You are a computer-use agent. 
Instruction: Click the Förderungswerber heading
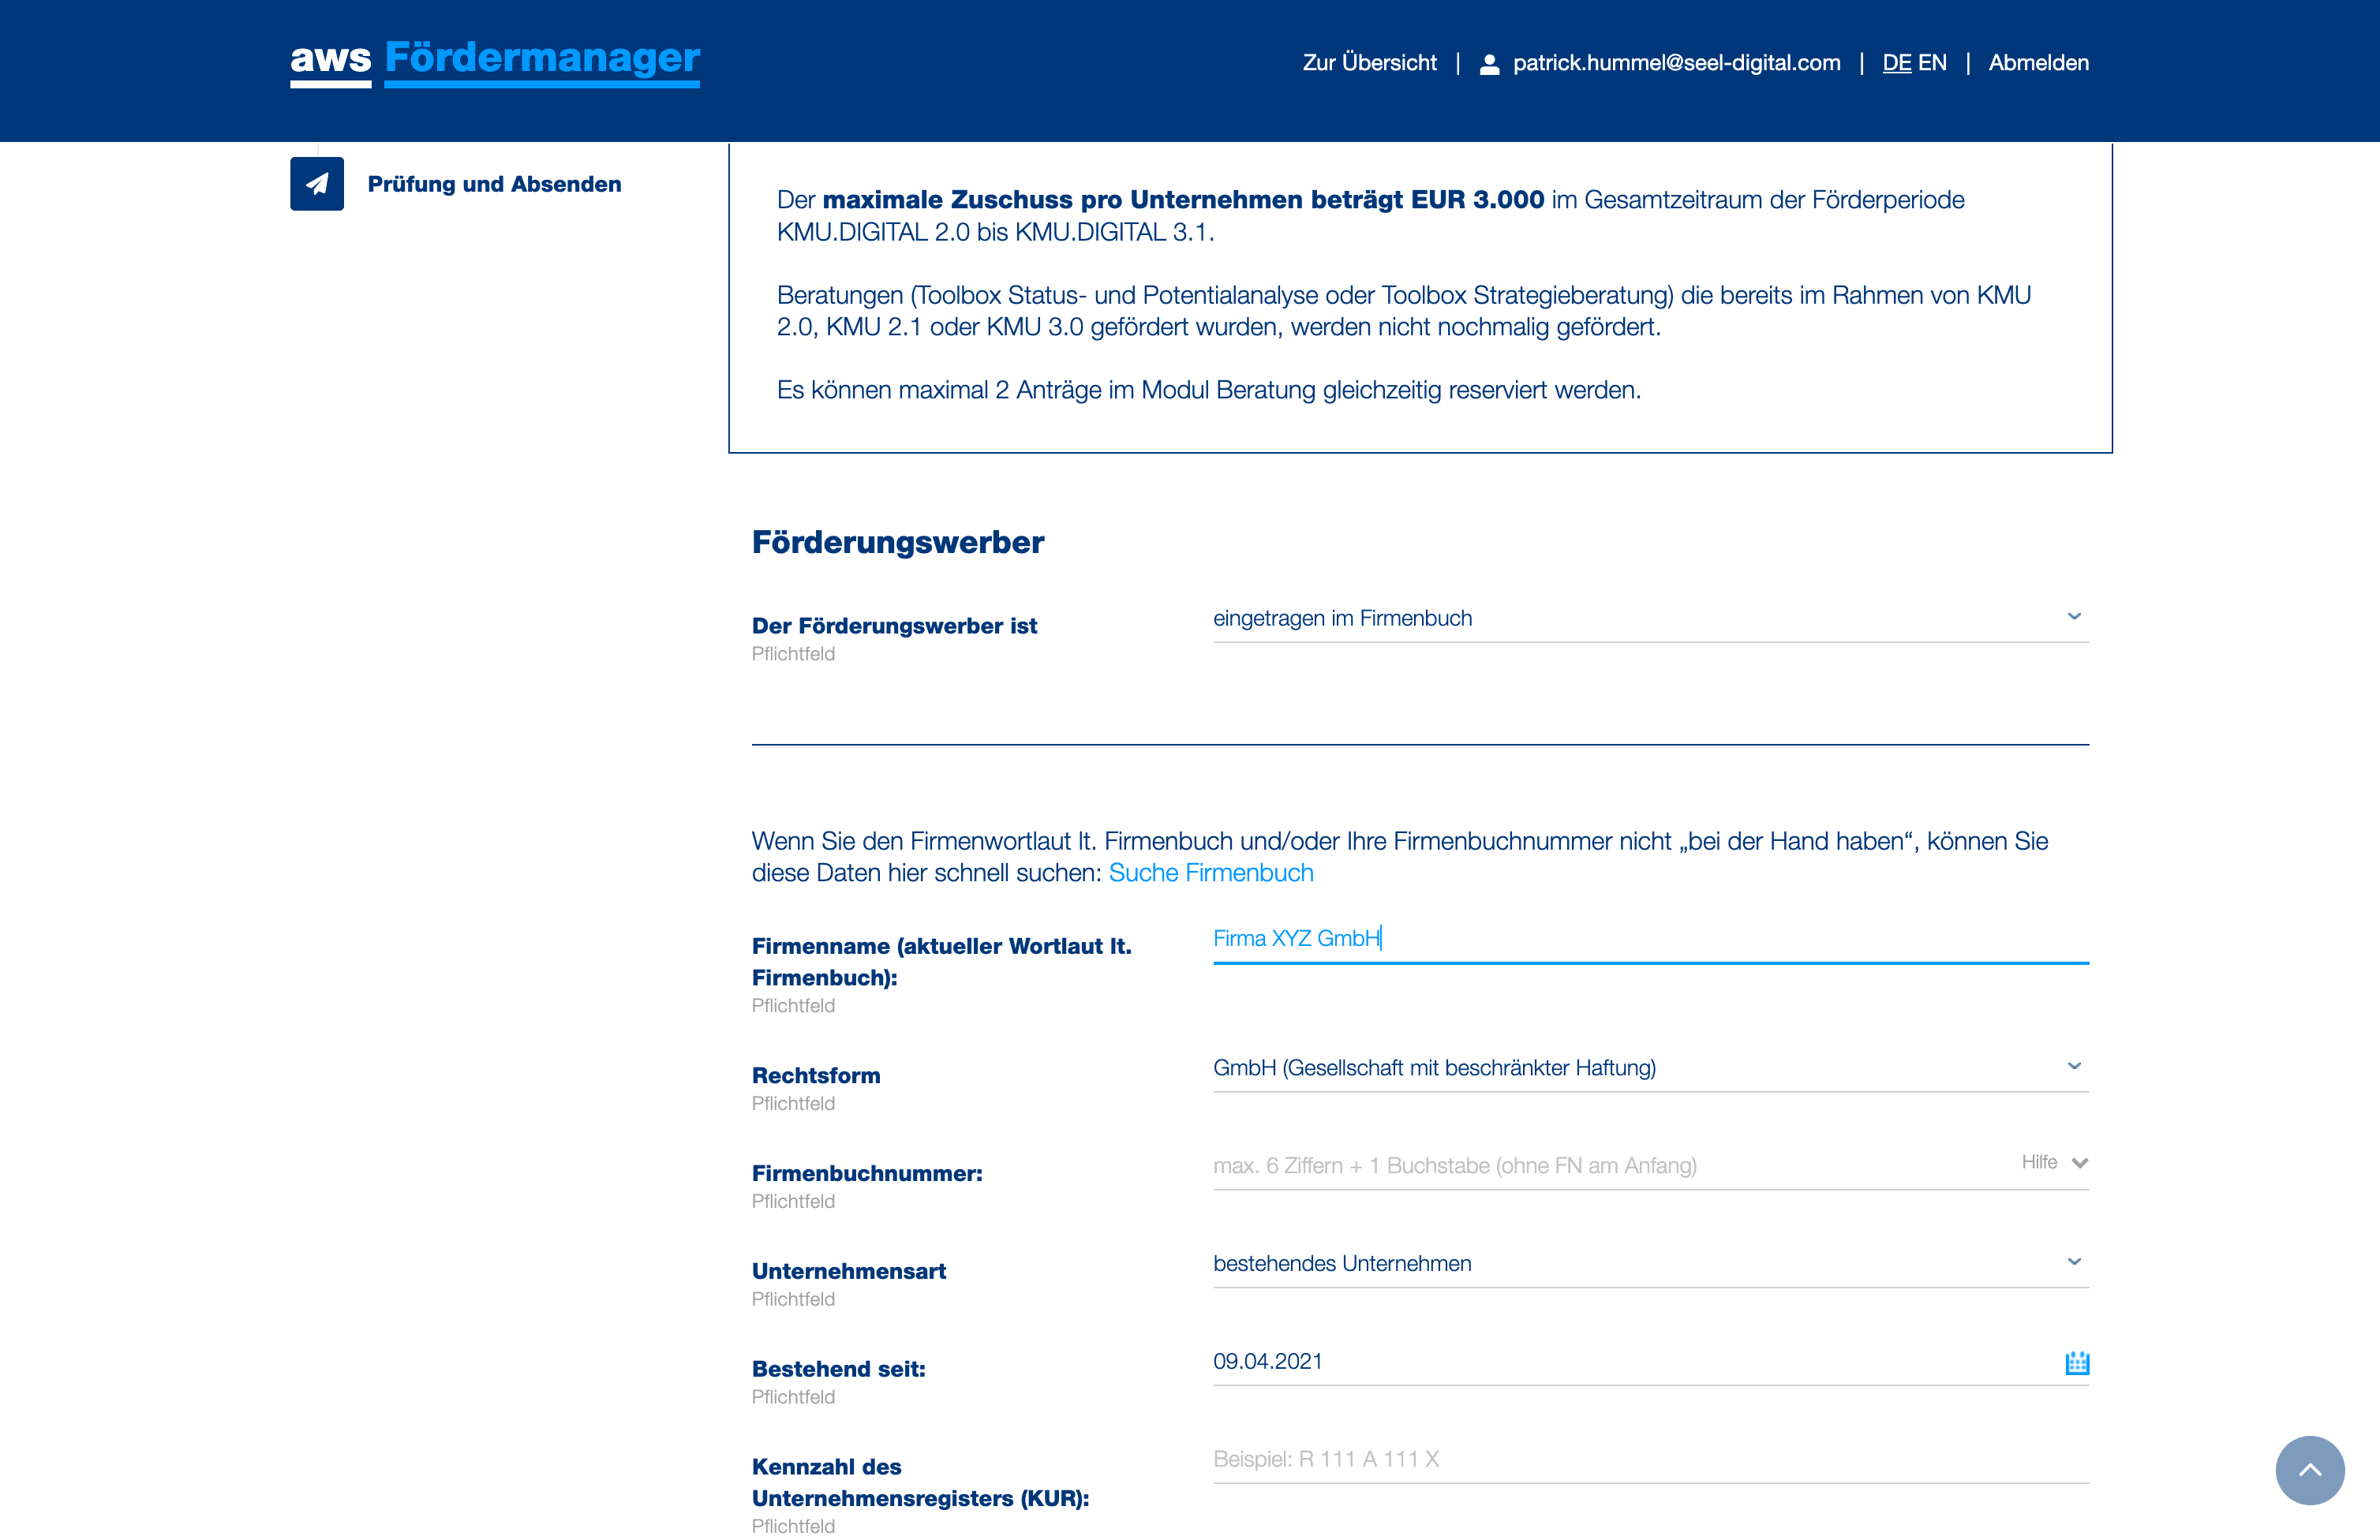pos(897,542)
